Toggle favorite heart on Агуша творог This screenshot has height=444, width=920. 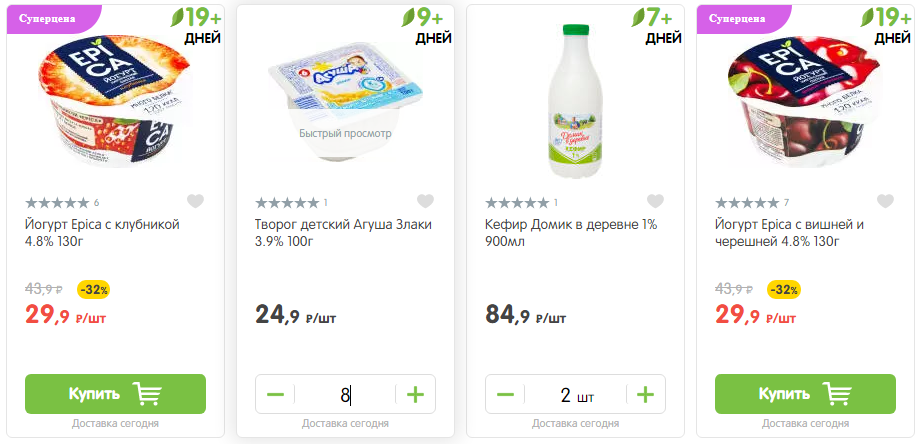pos(426,201)
